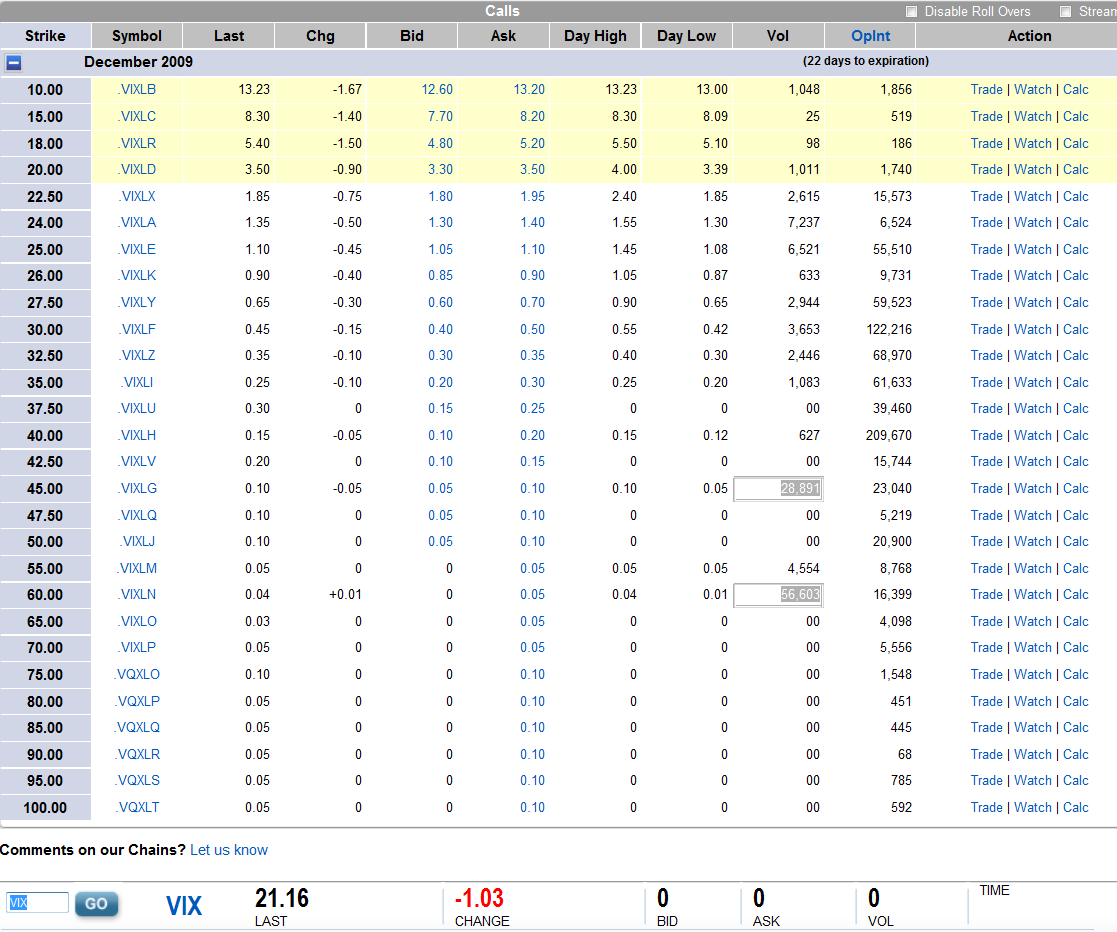Click the Chg column header
Image resolution: width=1117 pixels, height=932 pixels.
point(321,36)
